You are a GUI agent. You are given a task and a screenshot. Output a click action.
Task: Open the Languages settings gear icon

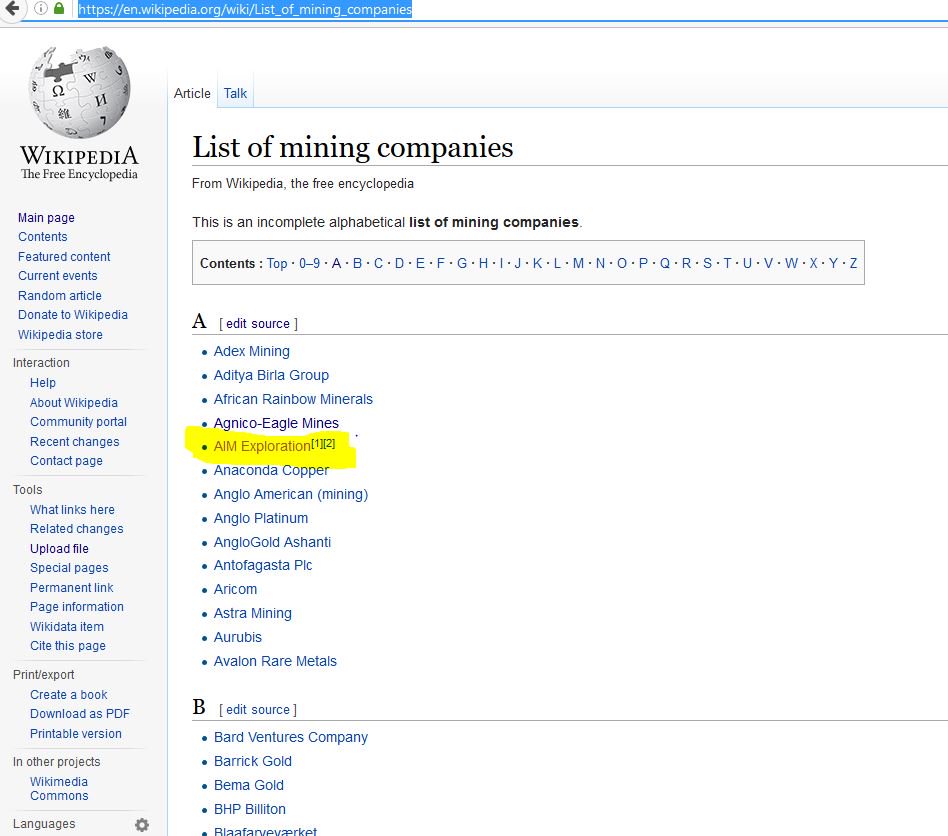(x=141, y=825)
